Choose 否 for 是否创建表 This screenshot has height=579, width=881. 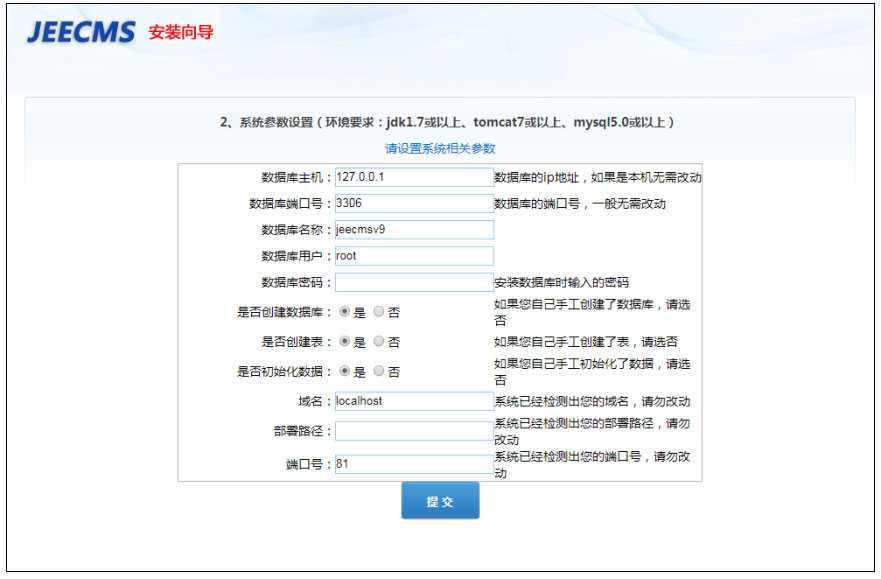[x=378, y=341]
